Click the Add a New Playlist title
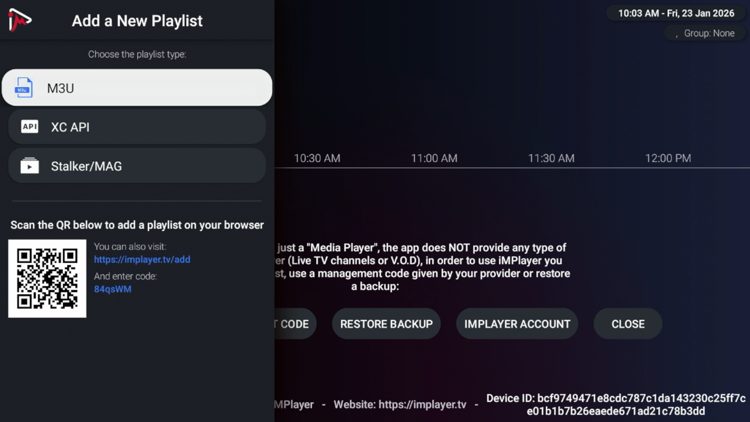This screenshot has height=422, width=750. click(x=137, y=21)
